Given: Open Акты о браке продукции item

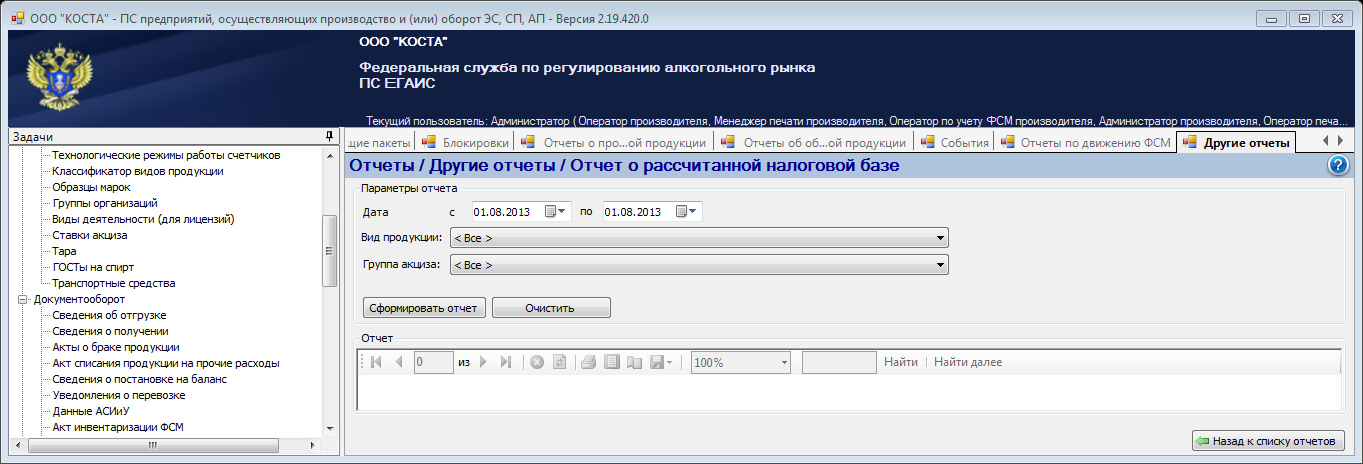Looking at the screenshot, I should pyautogui.click(x=116, y=347).
